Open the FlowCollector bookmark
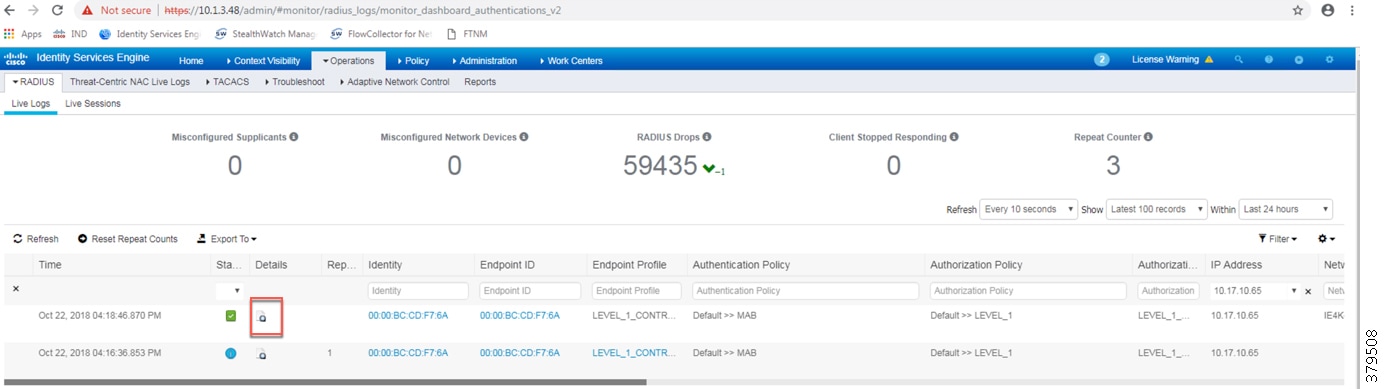1384x389 pixels. tap(380, 33)
